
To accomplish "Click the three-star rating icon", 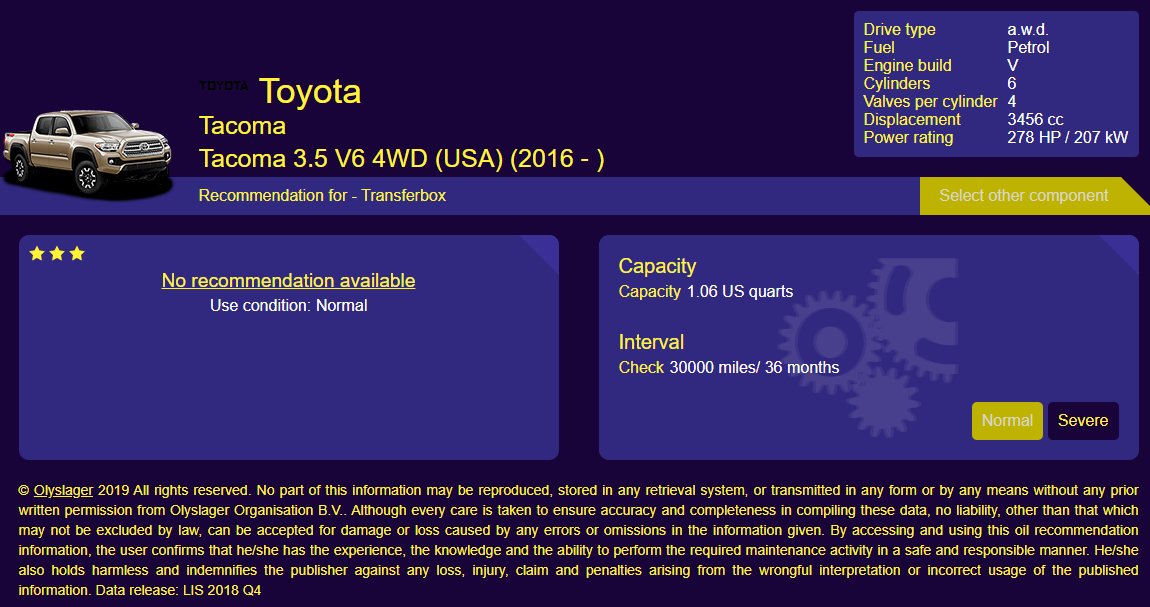I will click(x=57, y=254).
